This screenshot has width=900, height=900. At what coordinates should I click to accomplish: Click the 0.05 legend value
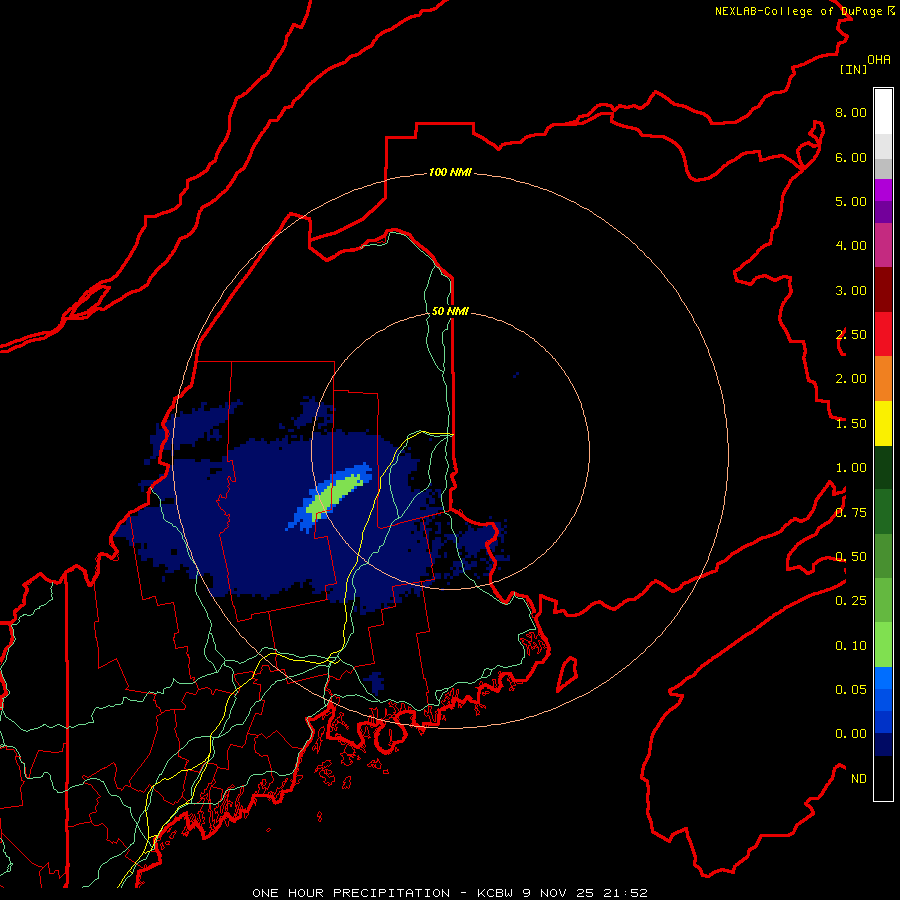[851, 690]
